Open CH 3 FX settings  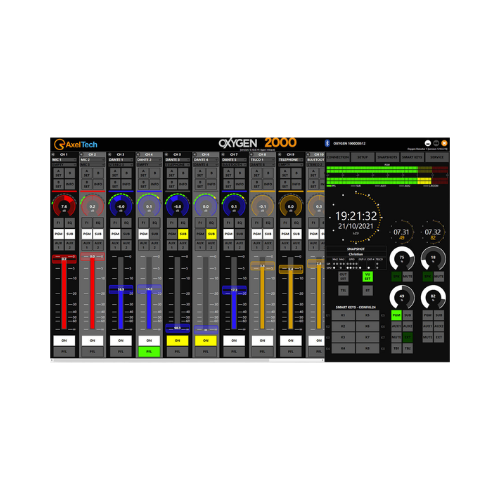click(115, 223)
